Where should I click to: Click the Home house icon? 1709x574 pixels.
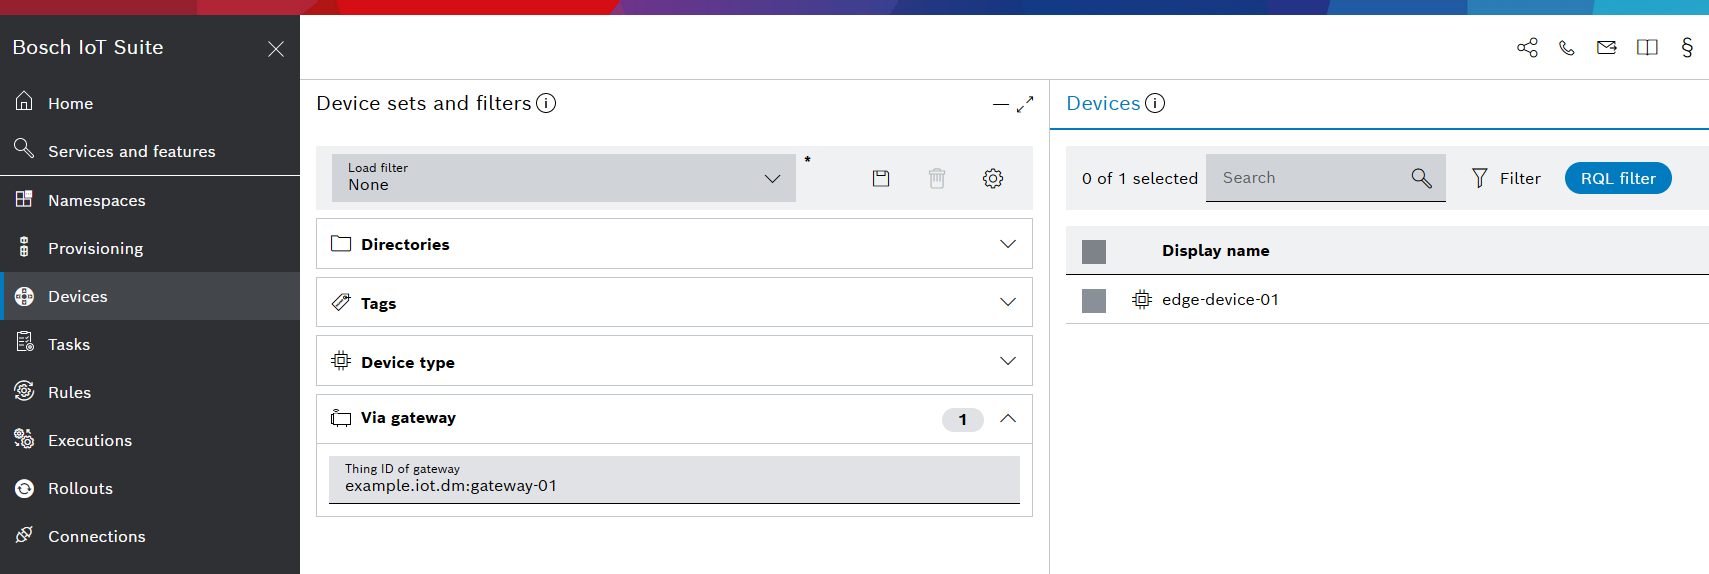24,101
